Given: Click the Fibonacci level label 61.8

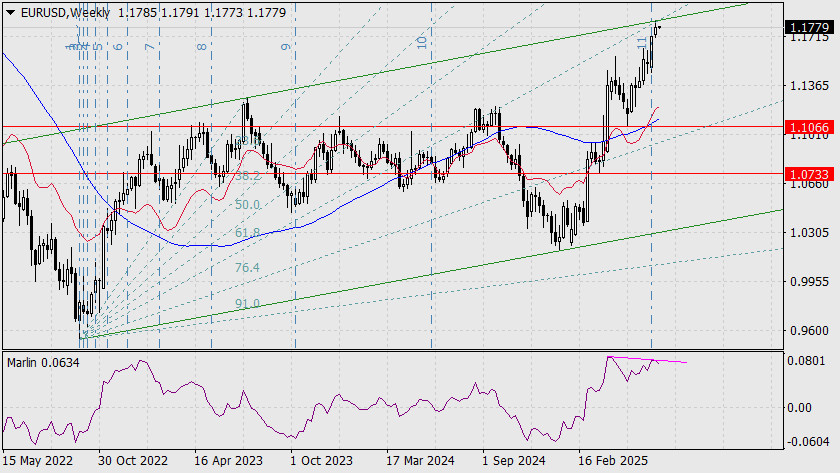Looking at the screenshot, I should click(248, 232).
